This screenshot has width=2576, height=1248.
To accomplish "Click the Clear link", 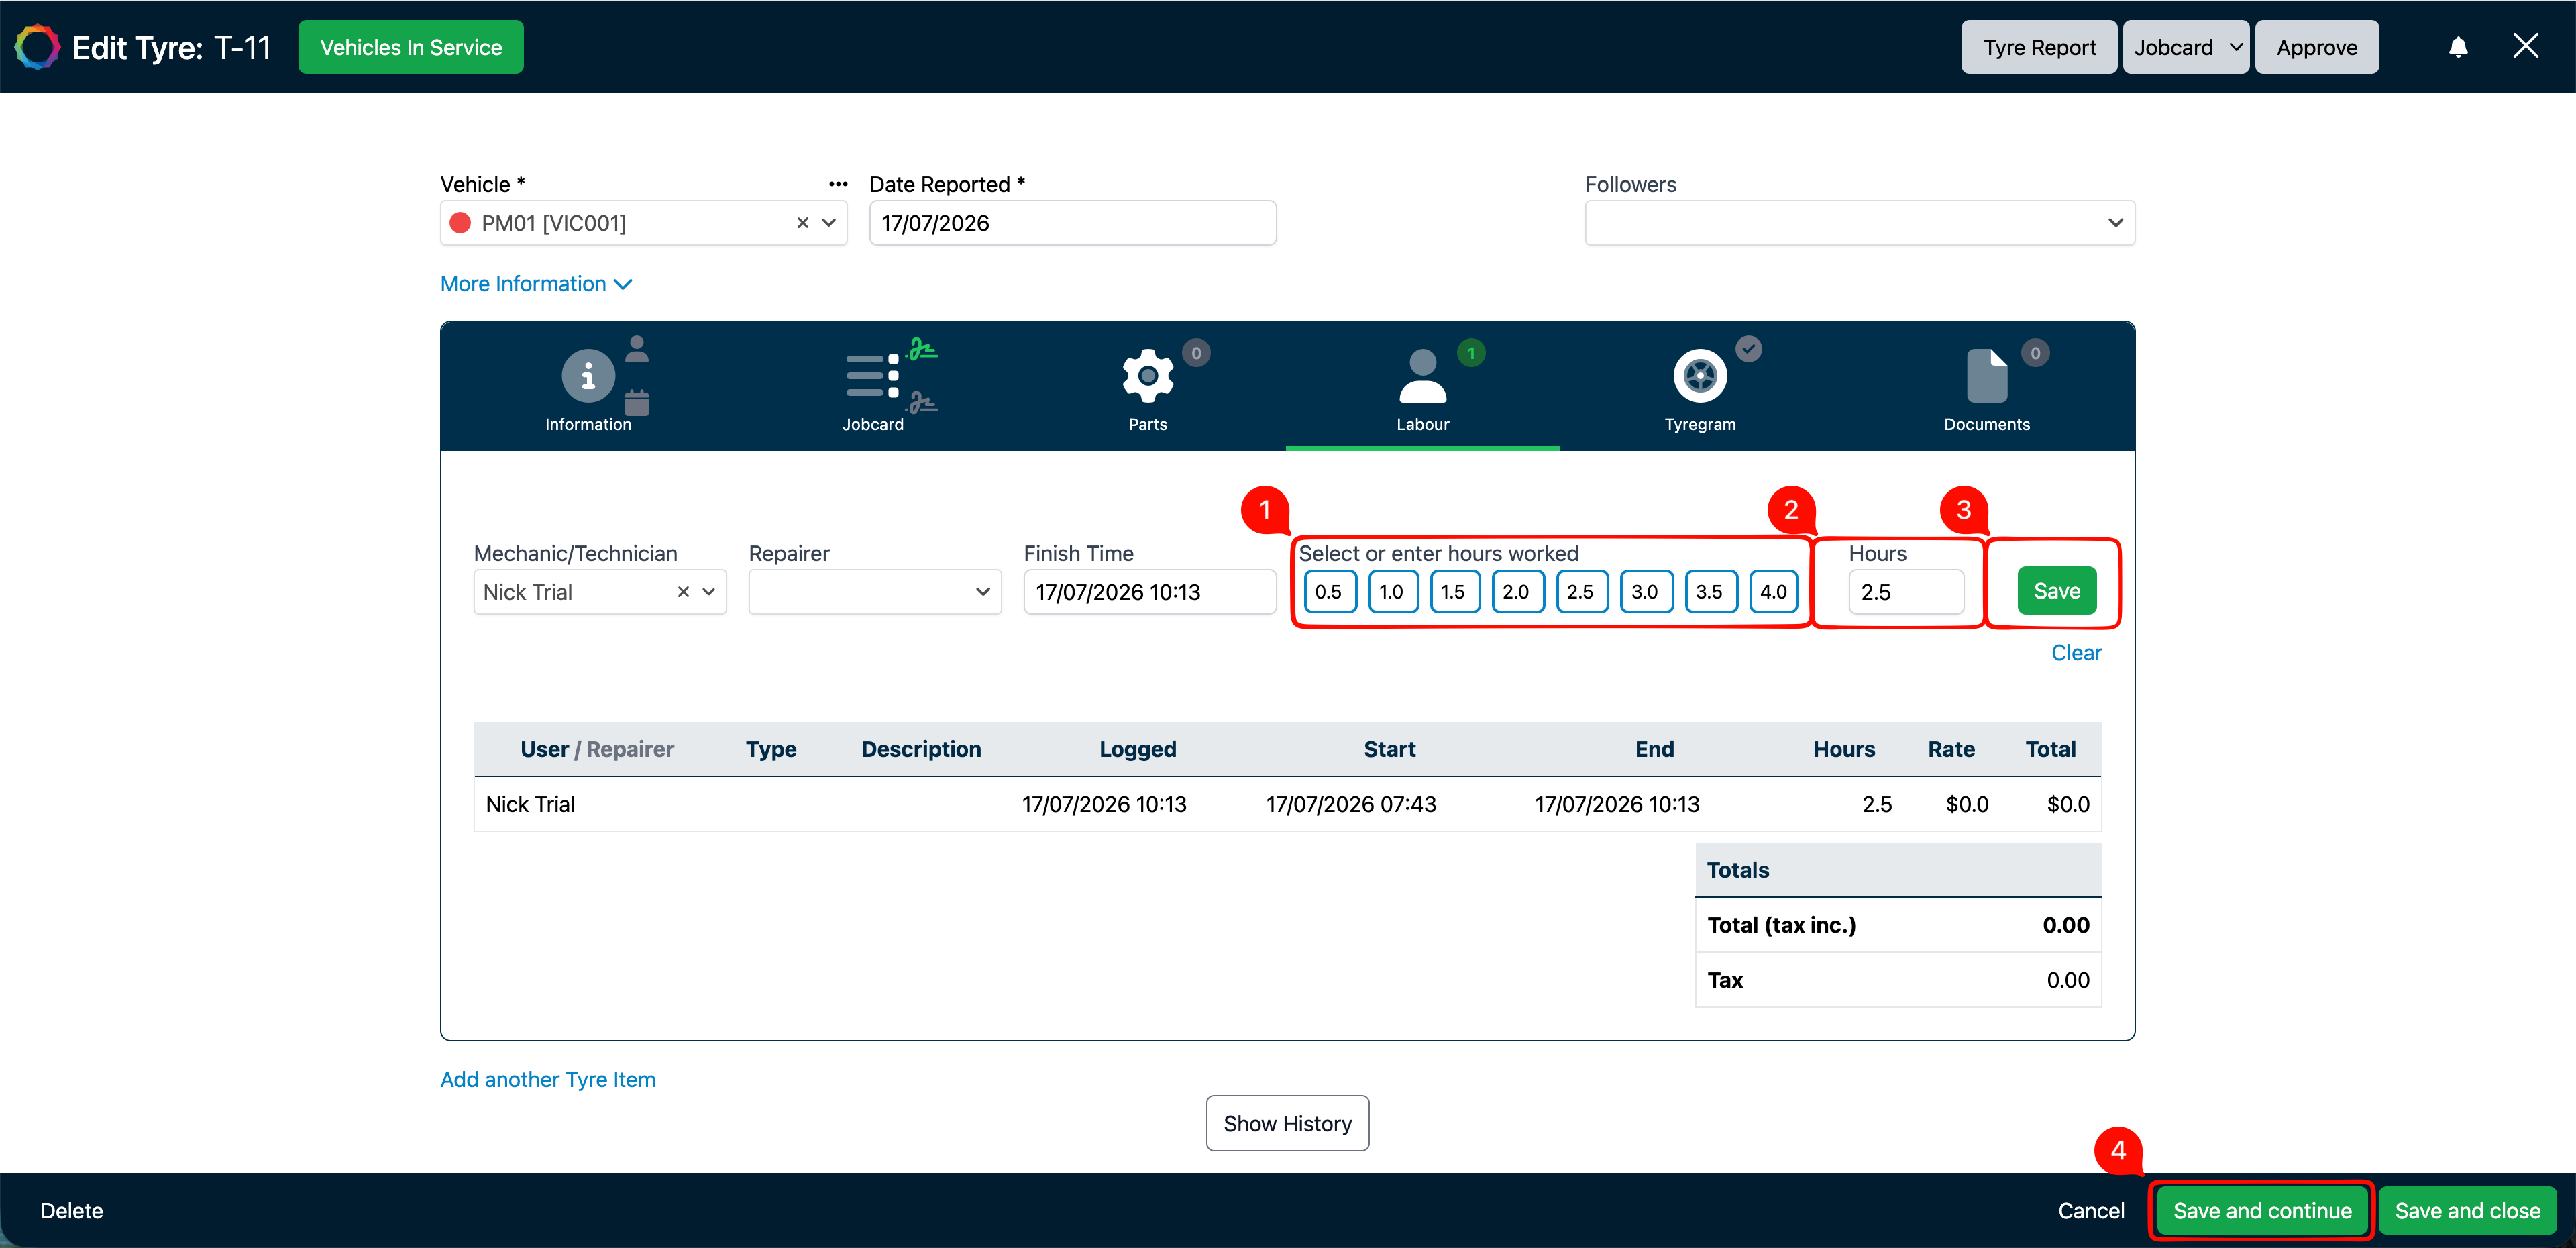I will click(x=2076, y=653).
